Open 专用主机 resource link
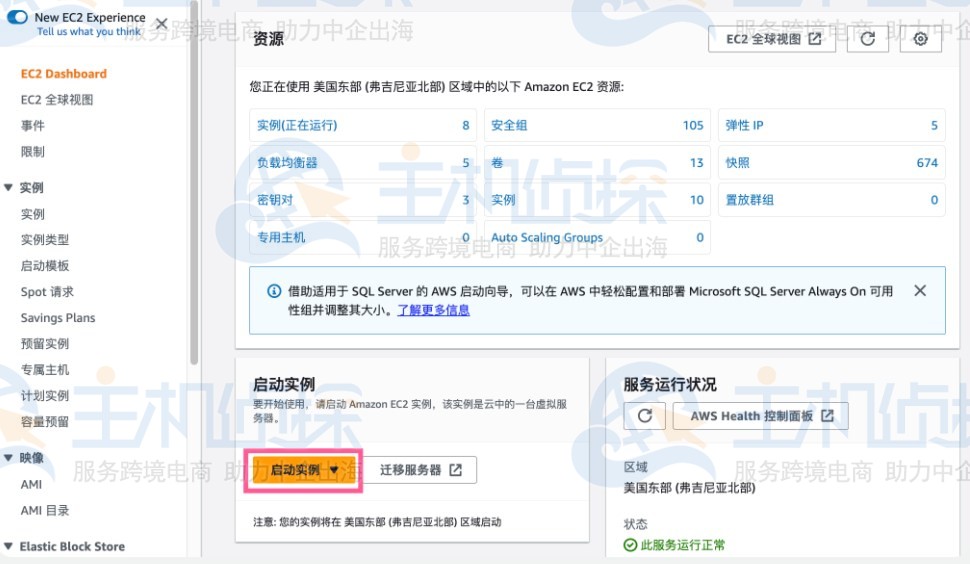The image size is (970, 564). click(281, 237)
